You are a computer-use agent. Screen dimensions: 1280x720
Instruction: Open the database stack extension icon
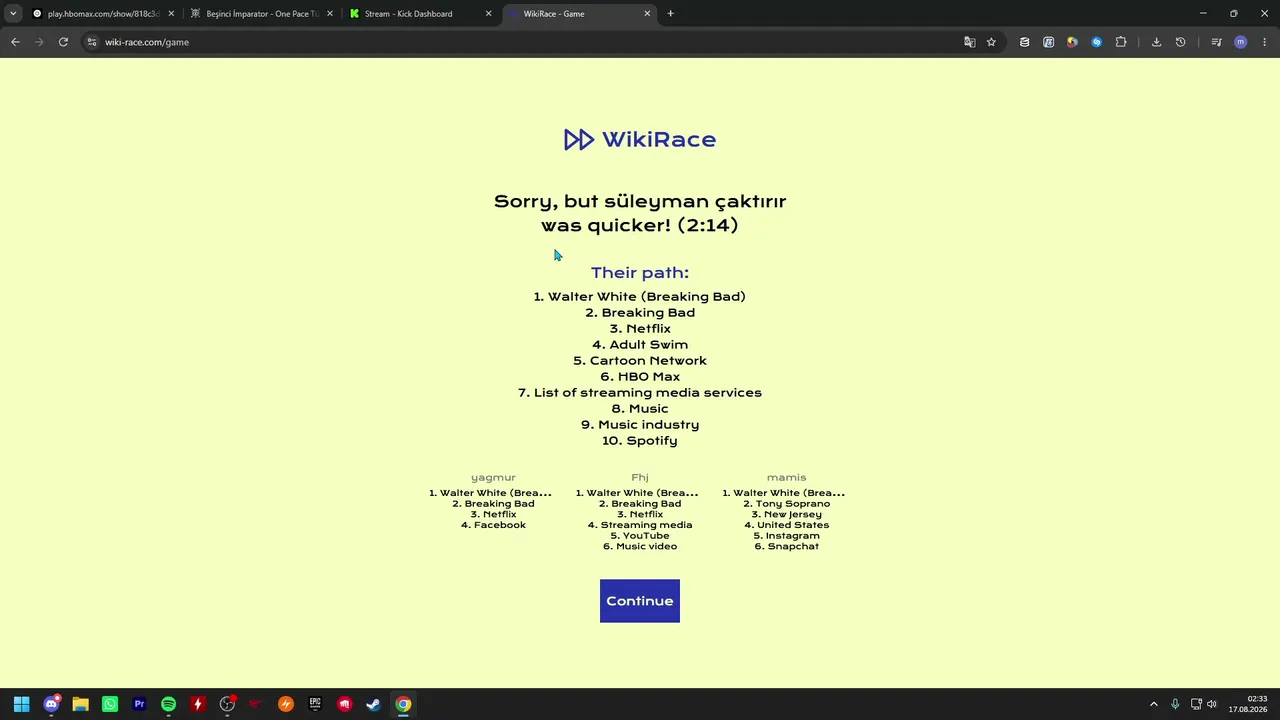point(1024,42)
